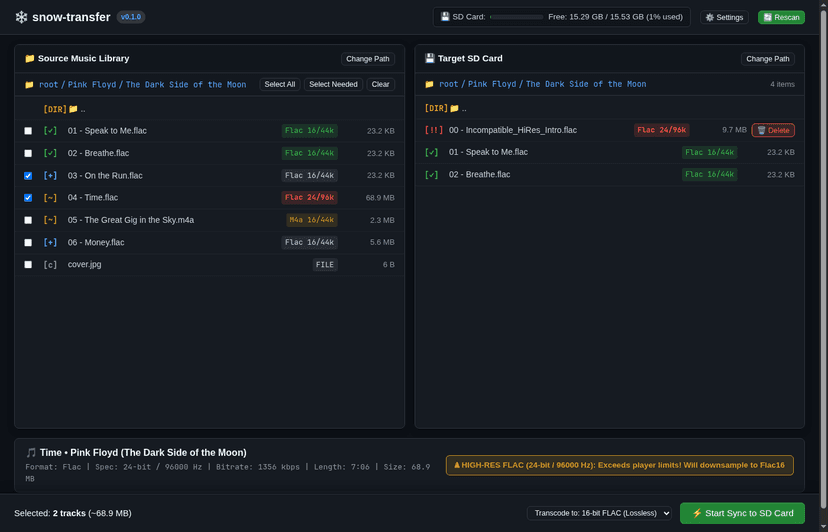This screenshot has width=828, height=532.
Task: Click the synced status icon for source 01 - Speak to Me.flac
Action: pos(50,130)
